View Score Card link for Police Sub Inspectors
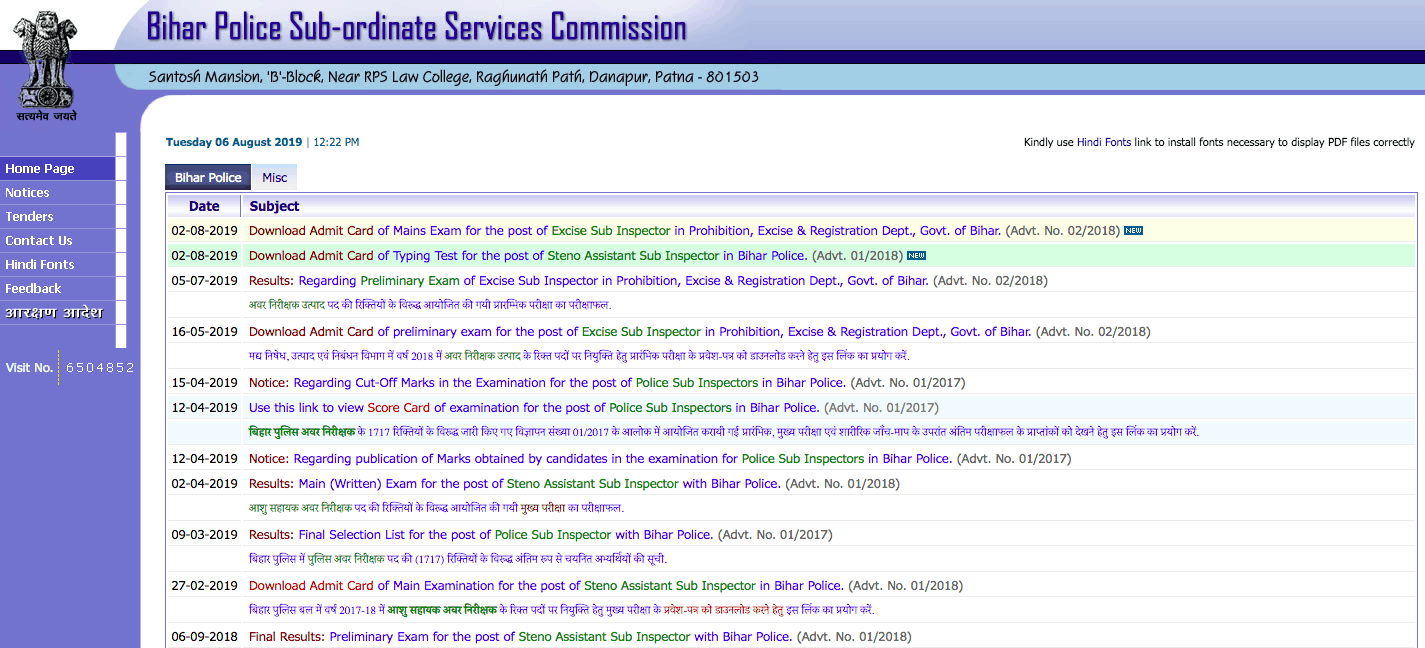The width and height of the screenshot is (1425, 648). click(534, 408)
